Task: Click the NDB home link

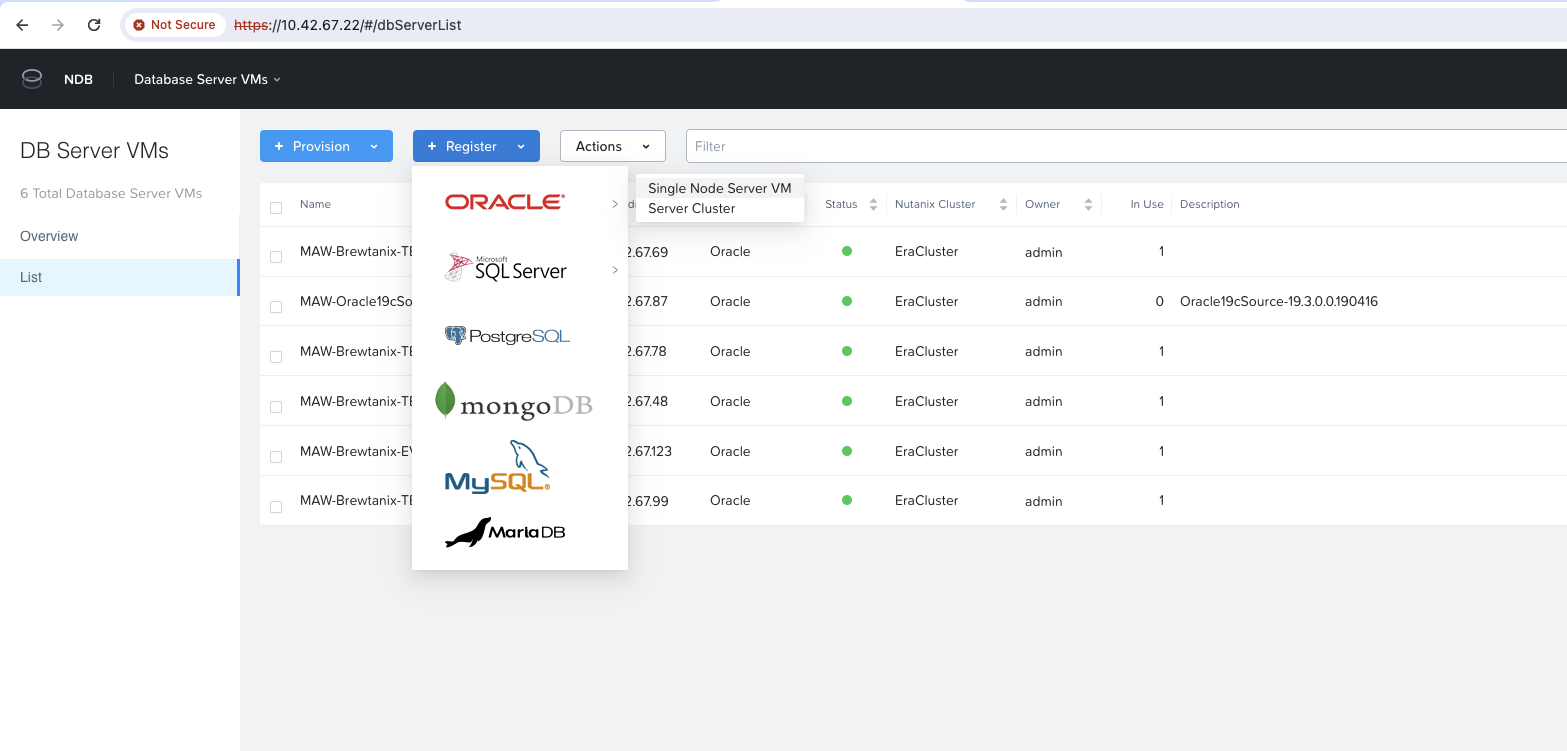Action: pos(78,79)
